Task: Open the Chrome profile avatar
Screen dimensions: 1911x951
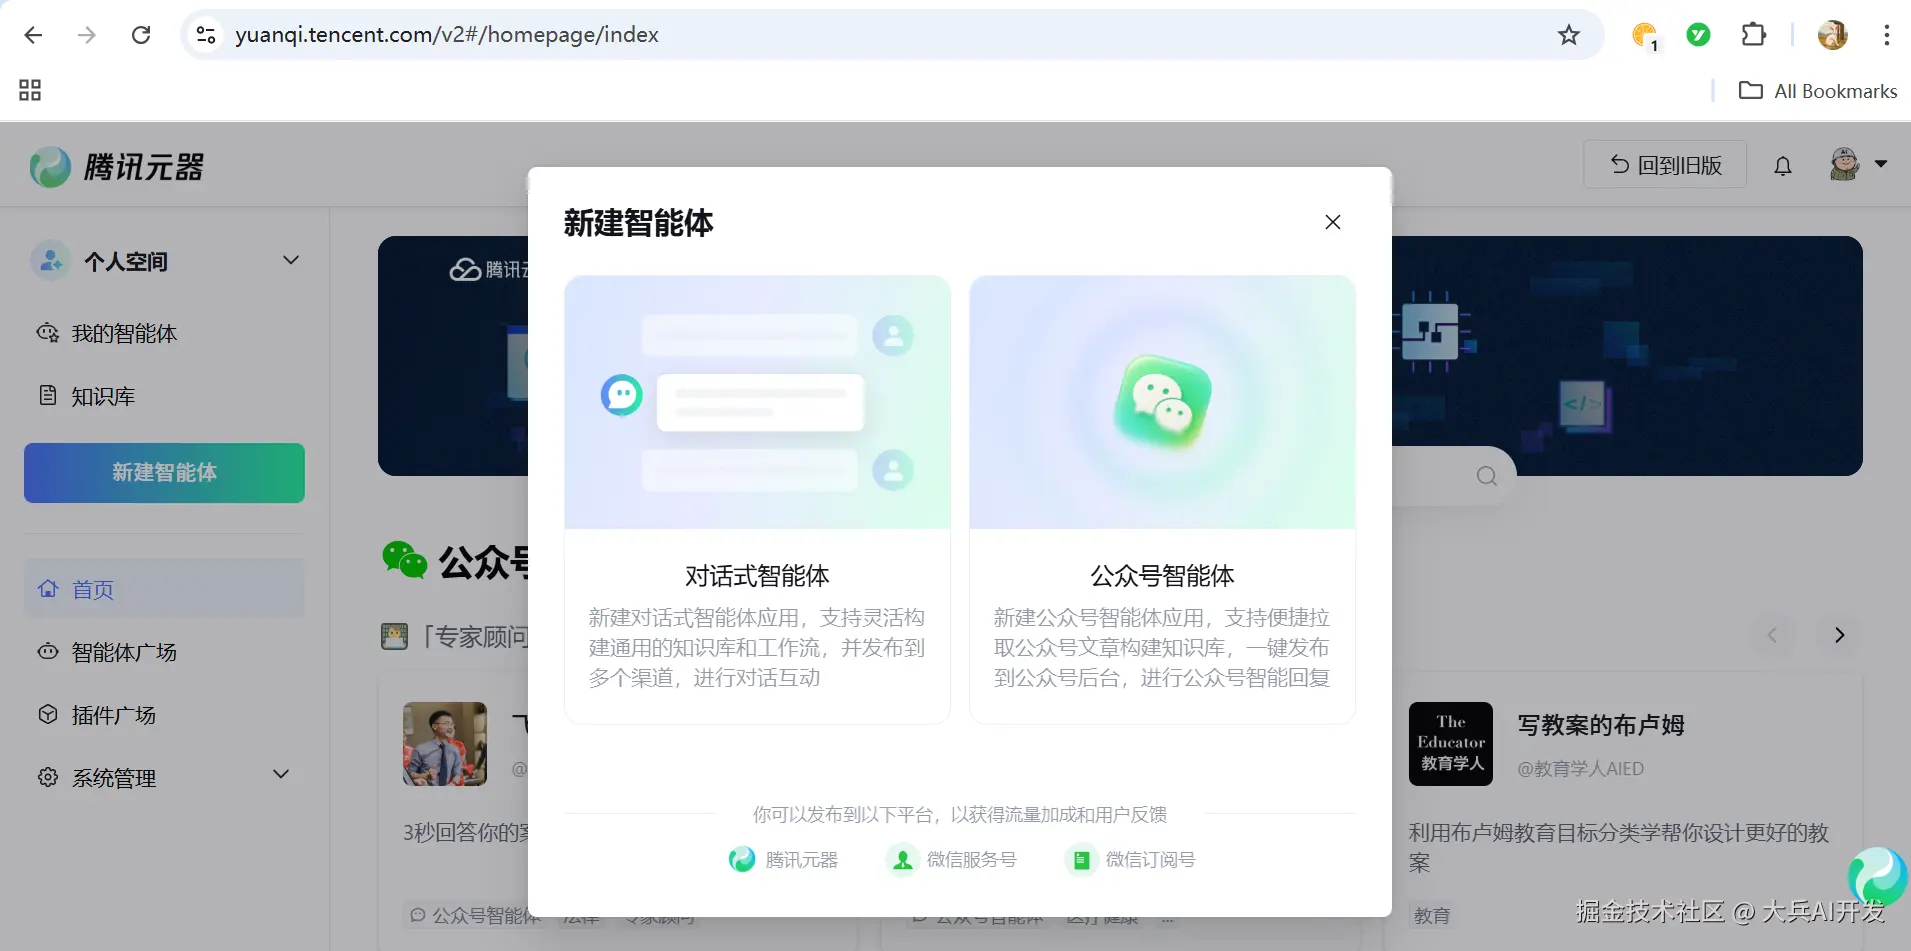Action: coord(1832,35)
